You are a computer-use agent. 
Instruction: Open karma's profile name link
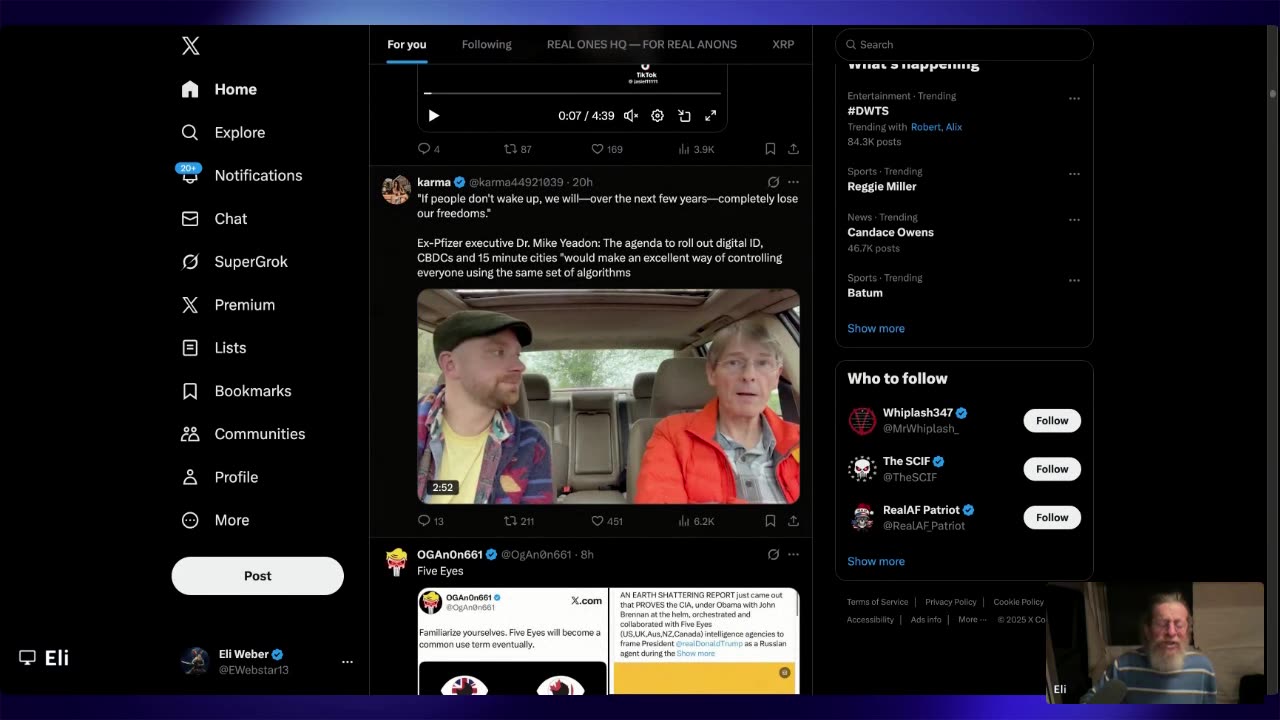(x=434, y=182)
